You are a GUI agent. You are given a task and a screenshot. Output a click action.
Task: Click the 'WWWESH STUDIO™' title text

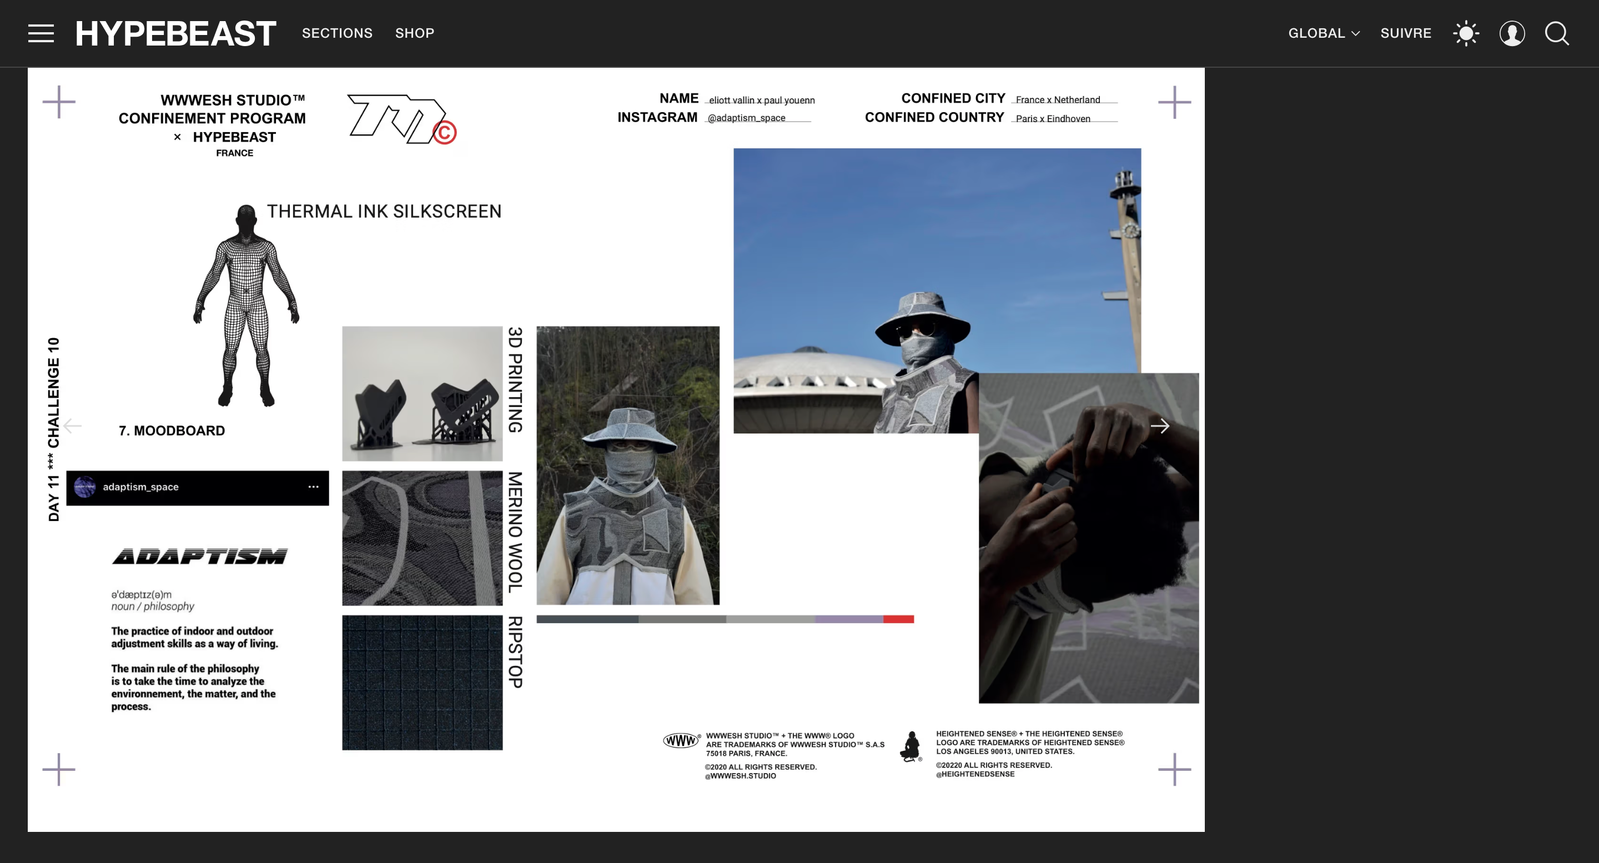click(x=233, y=100)
